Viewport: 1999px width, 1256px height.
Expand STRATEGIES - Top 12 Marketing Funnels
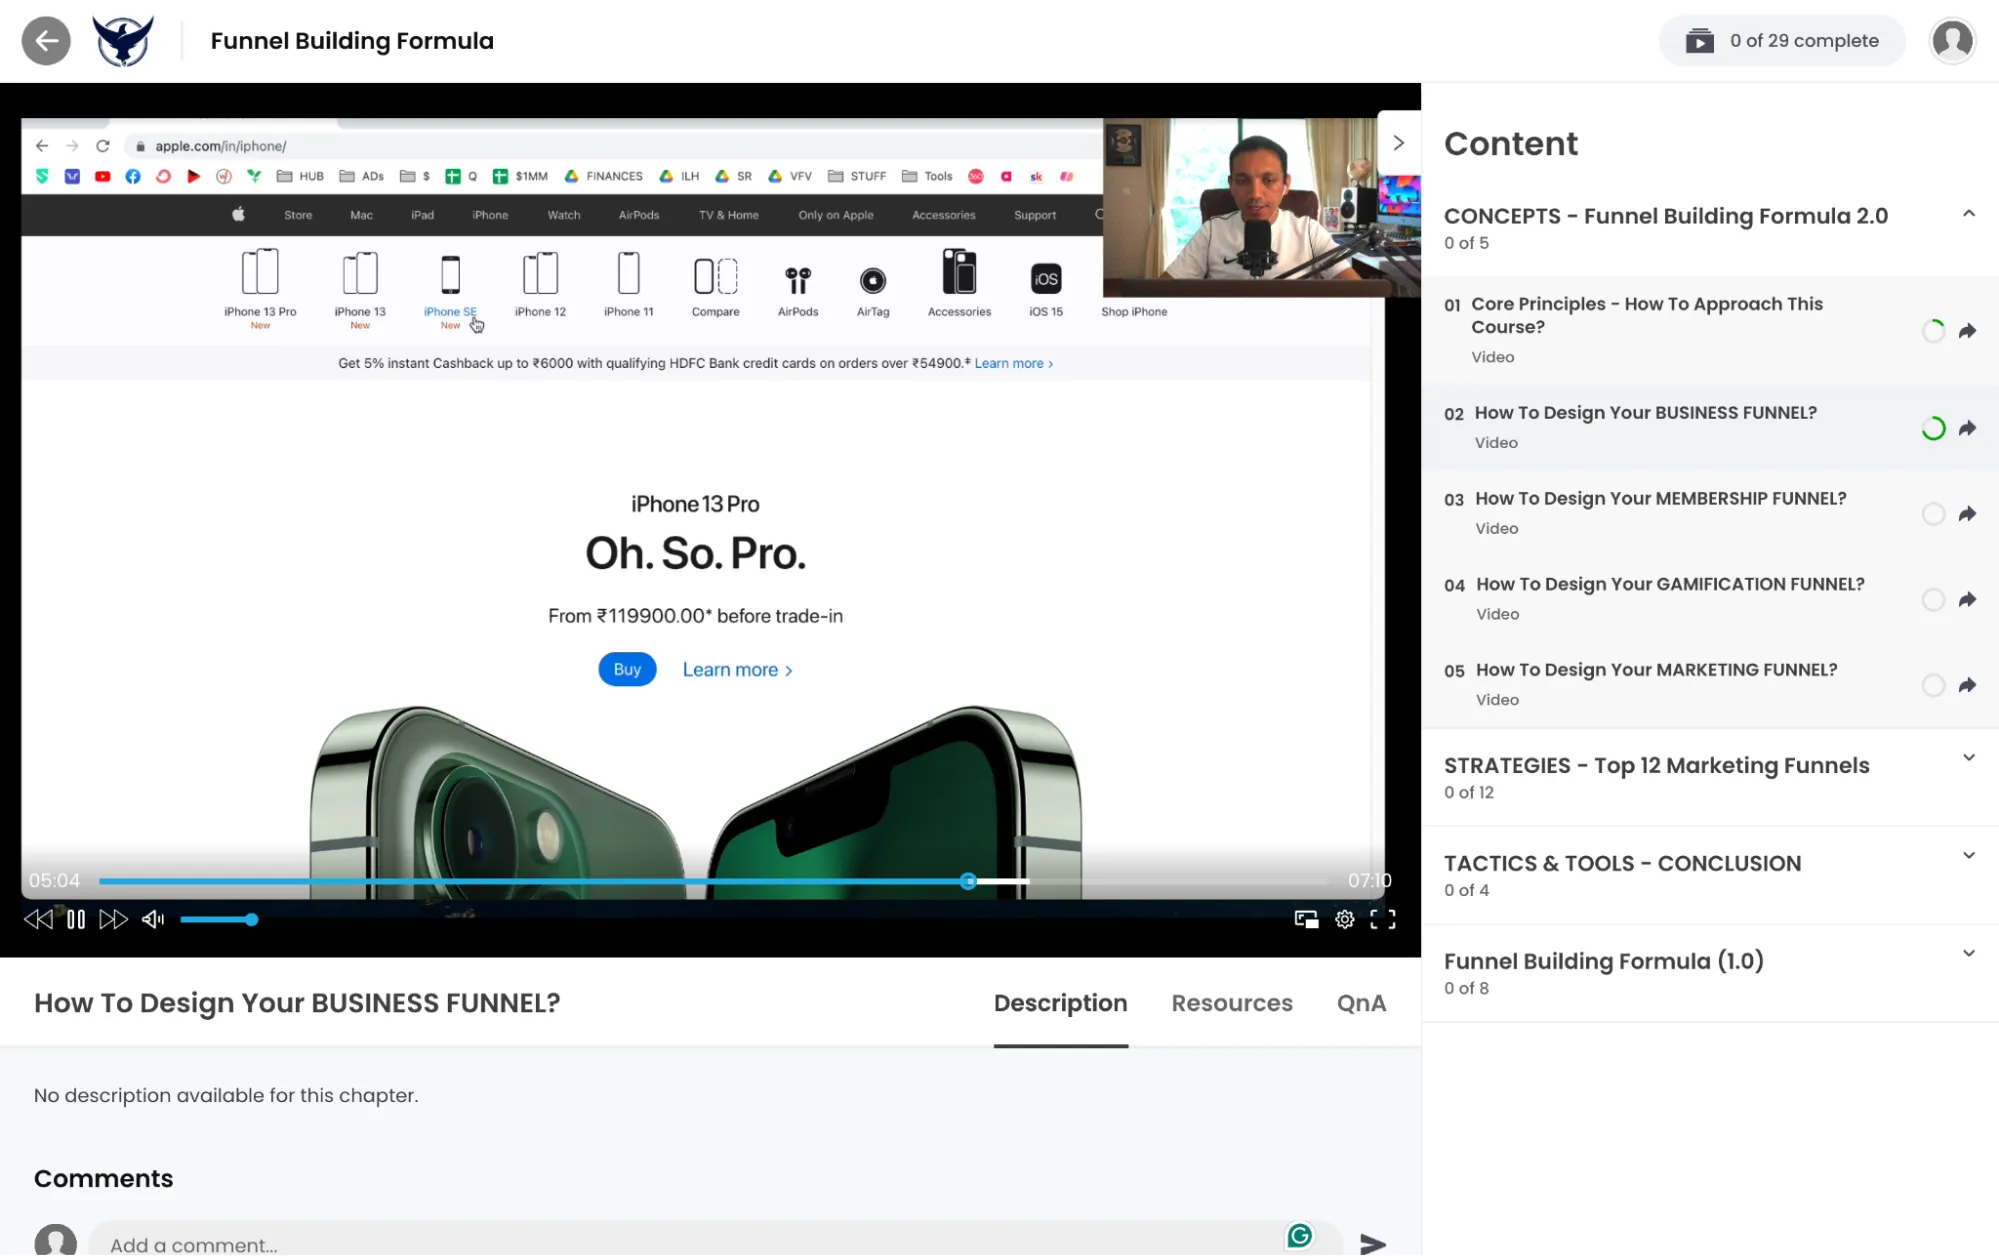(1968, 757)
